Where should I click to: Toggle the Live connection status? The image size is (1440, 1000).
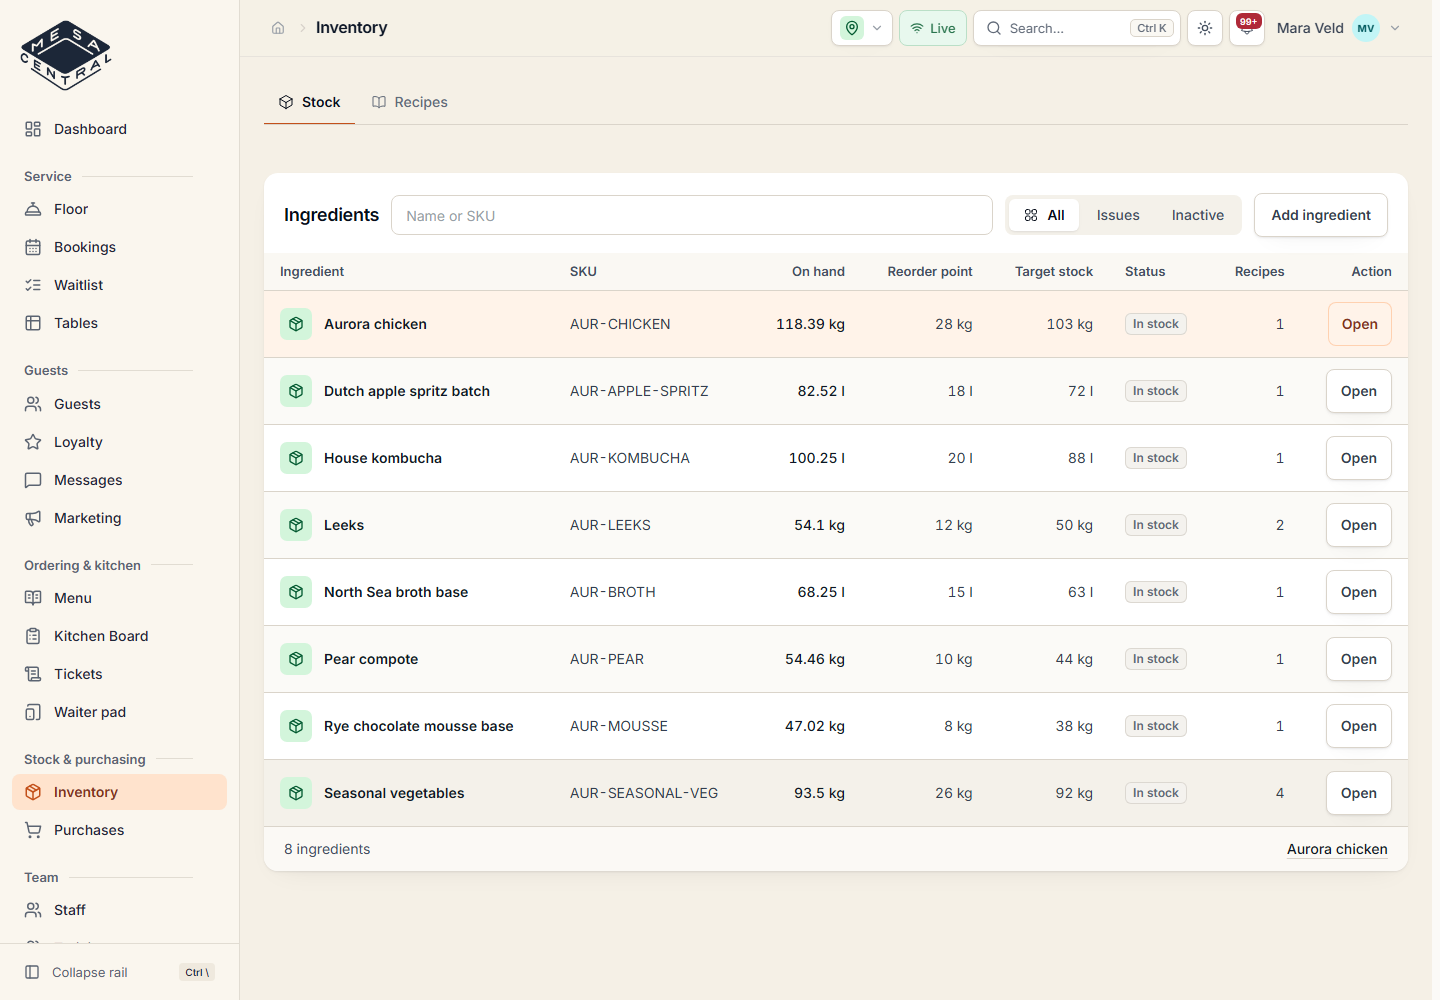click(933, 28)
